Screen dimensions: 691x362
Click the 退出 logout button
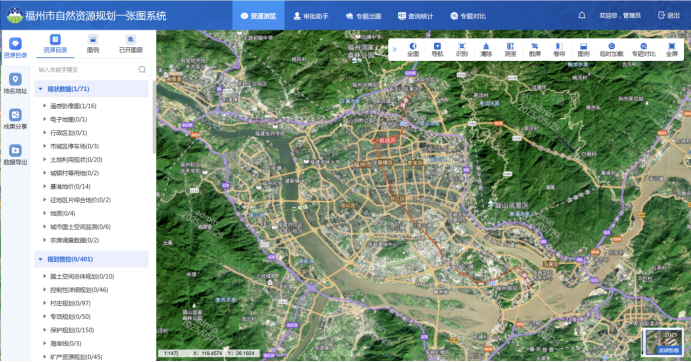click(669, 15)
